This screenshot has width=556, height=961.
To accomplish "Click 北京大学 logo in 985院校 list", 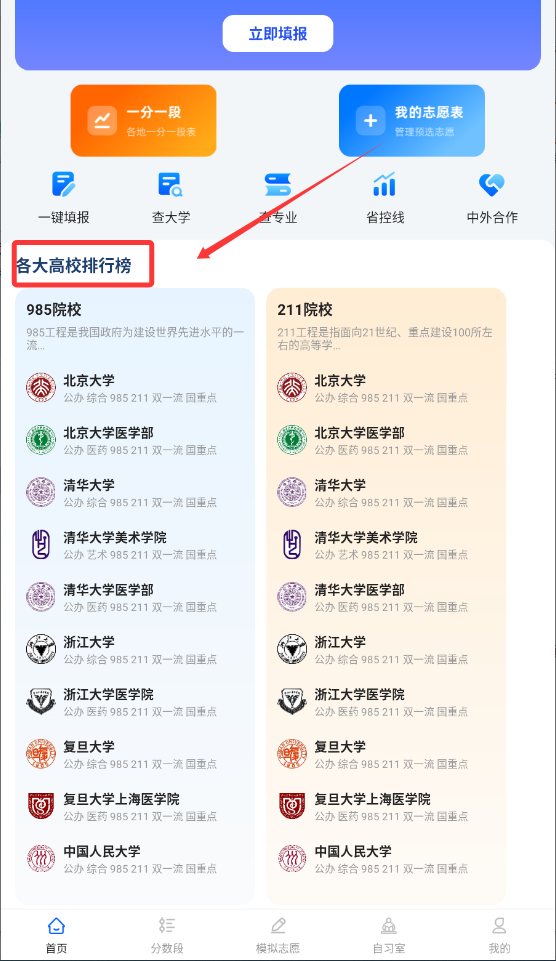I will tap(41, 388).
